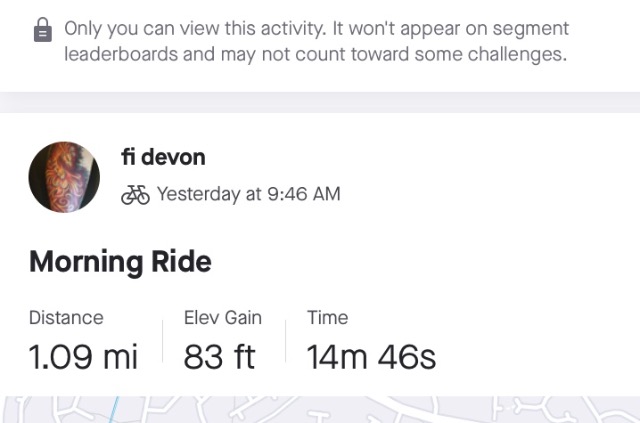
Task: Click the 'leaderboards and may not count' text line
Action: [316, 54]
